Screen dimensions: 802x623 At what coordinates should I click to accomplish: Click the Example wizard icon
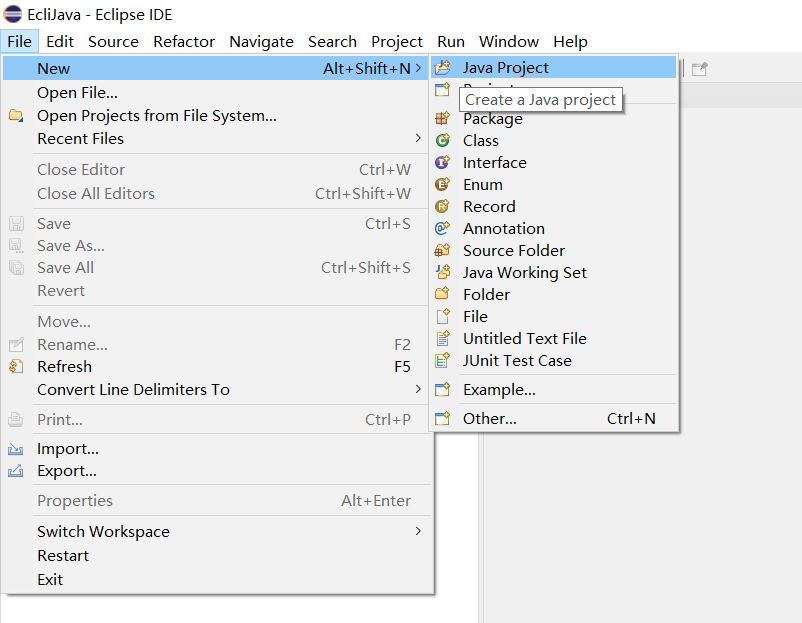point(442,389)
